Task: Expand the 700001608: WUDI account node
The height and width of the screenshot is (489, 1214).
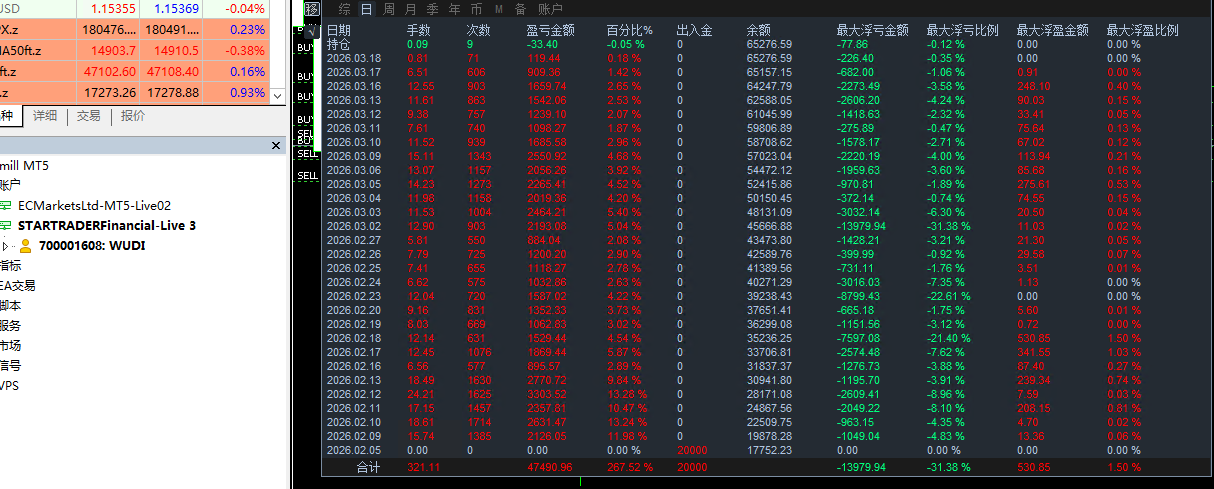Action: (x=5, y=245)
